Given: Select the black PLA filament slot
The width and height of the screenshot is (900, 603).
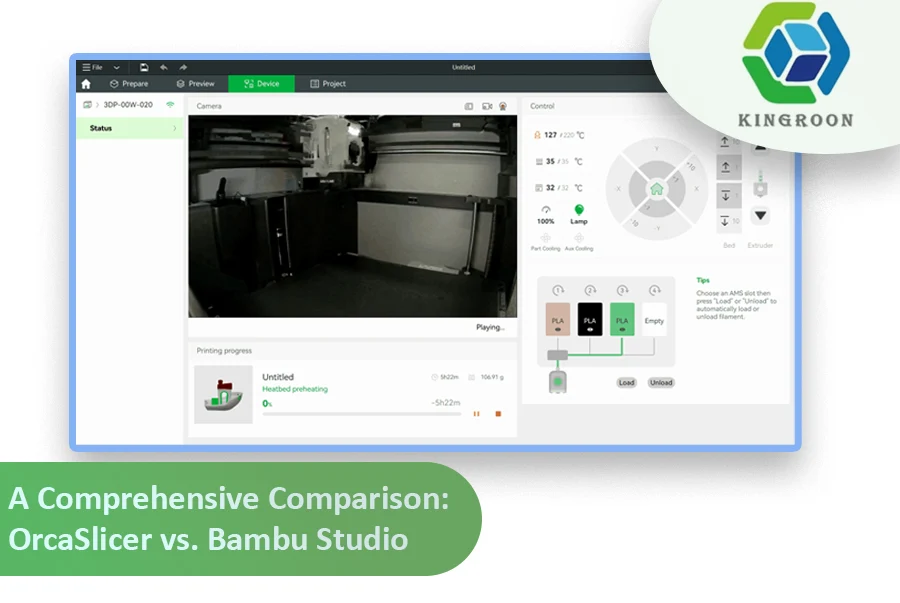Looking at the screenshot, I should [x=589, y=320].
